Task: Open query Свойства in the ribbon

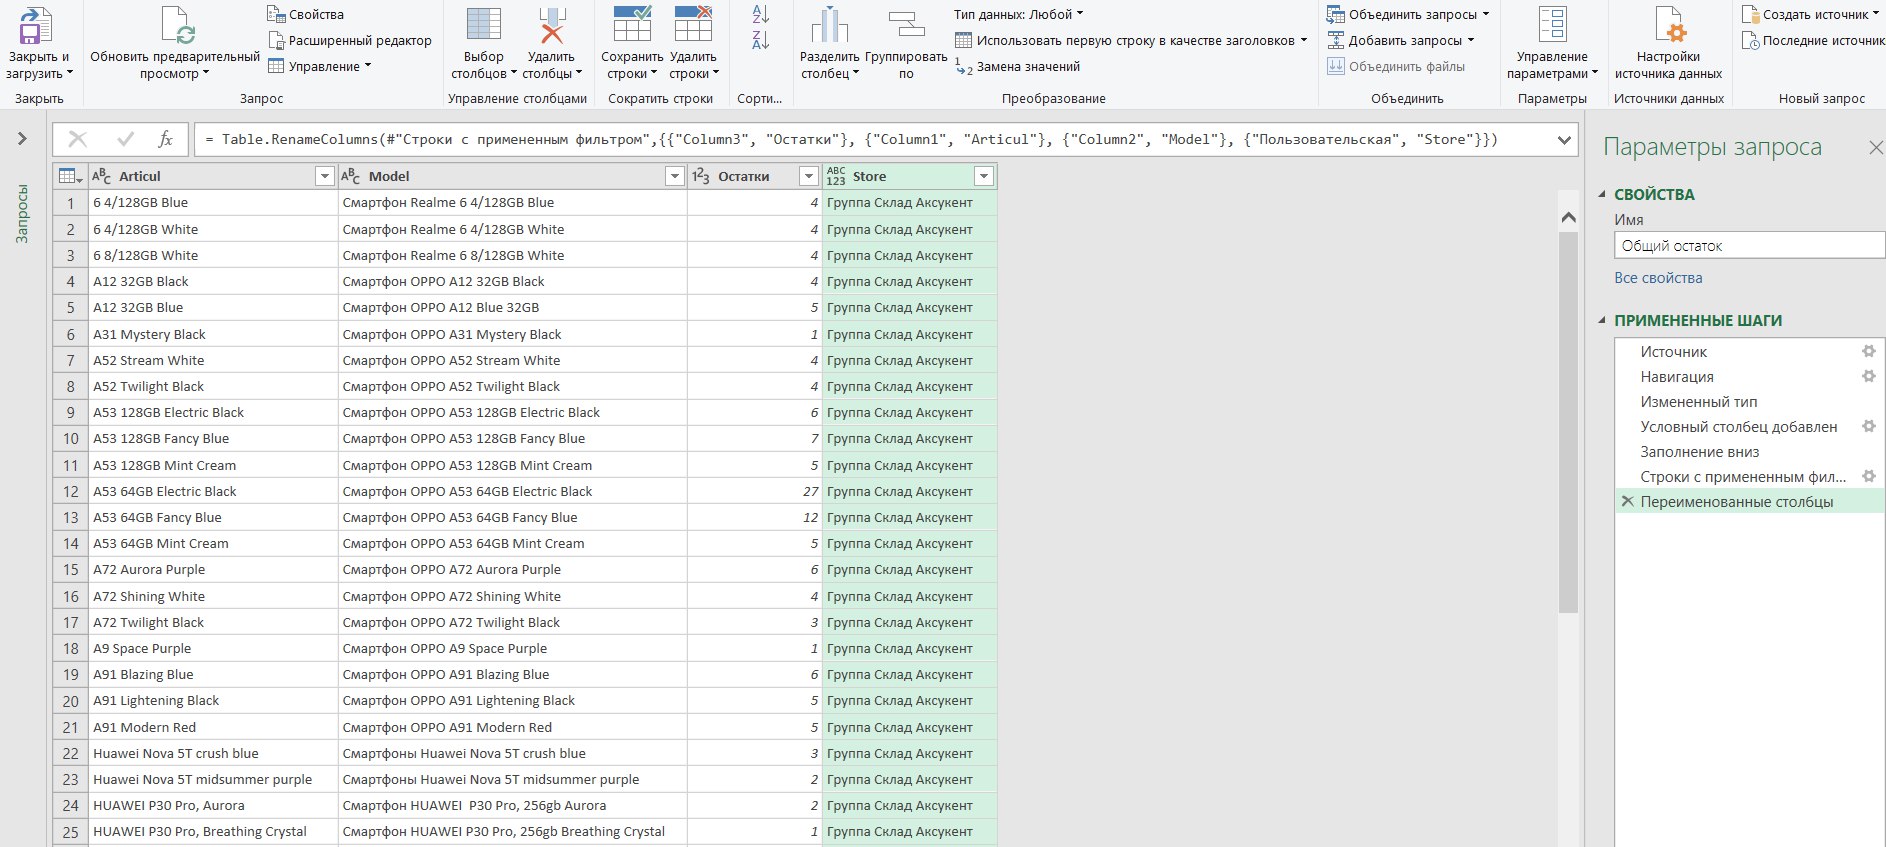Action: point(306,14)
